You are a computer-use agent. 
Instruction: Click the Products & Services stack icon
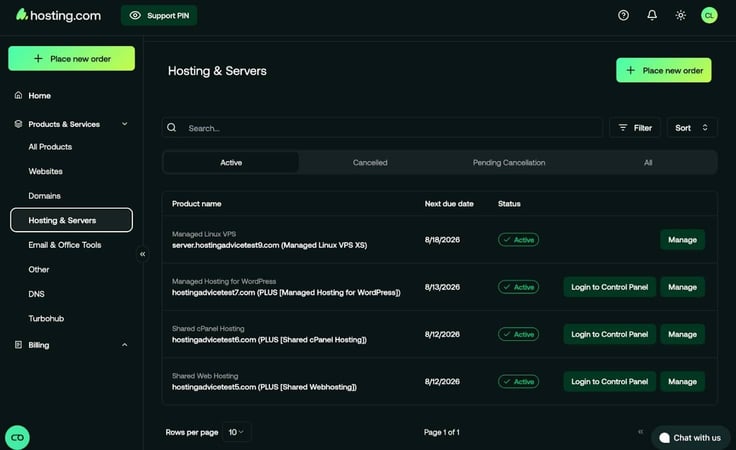tap(18, 124)
